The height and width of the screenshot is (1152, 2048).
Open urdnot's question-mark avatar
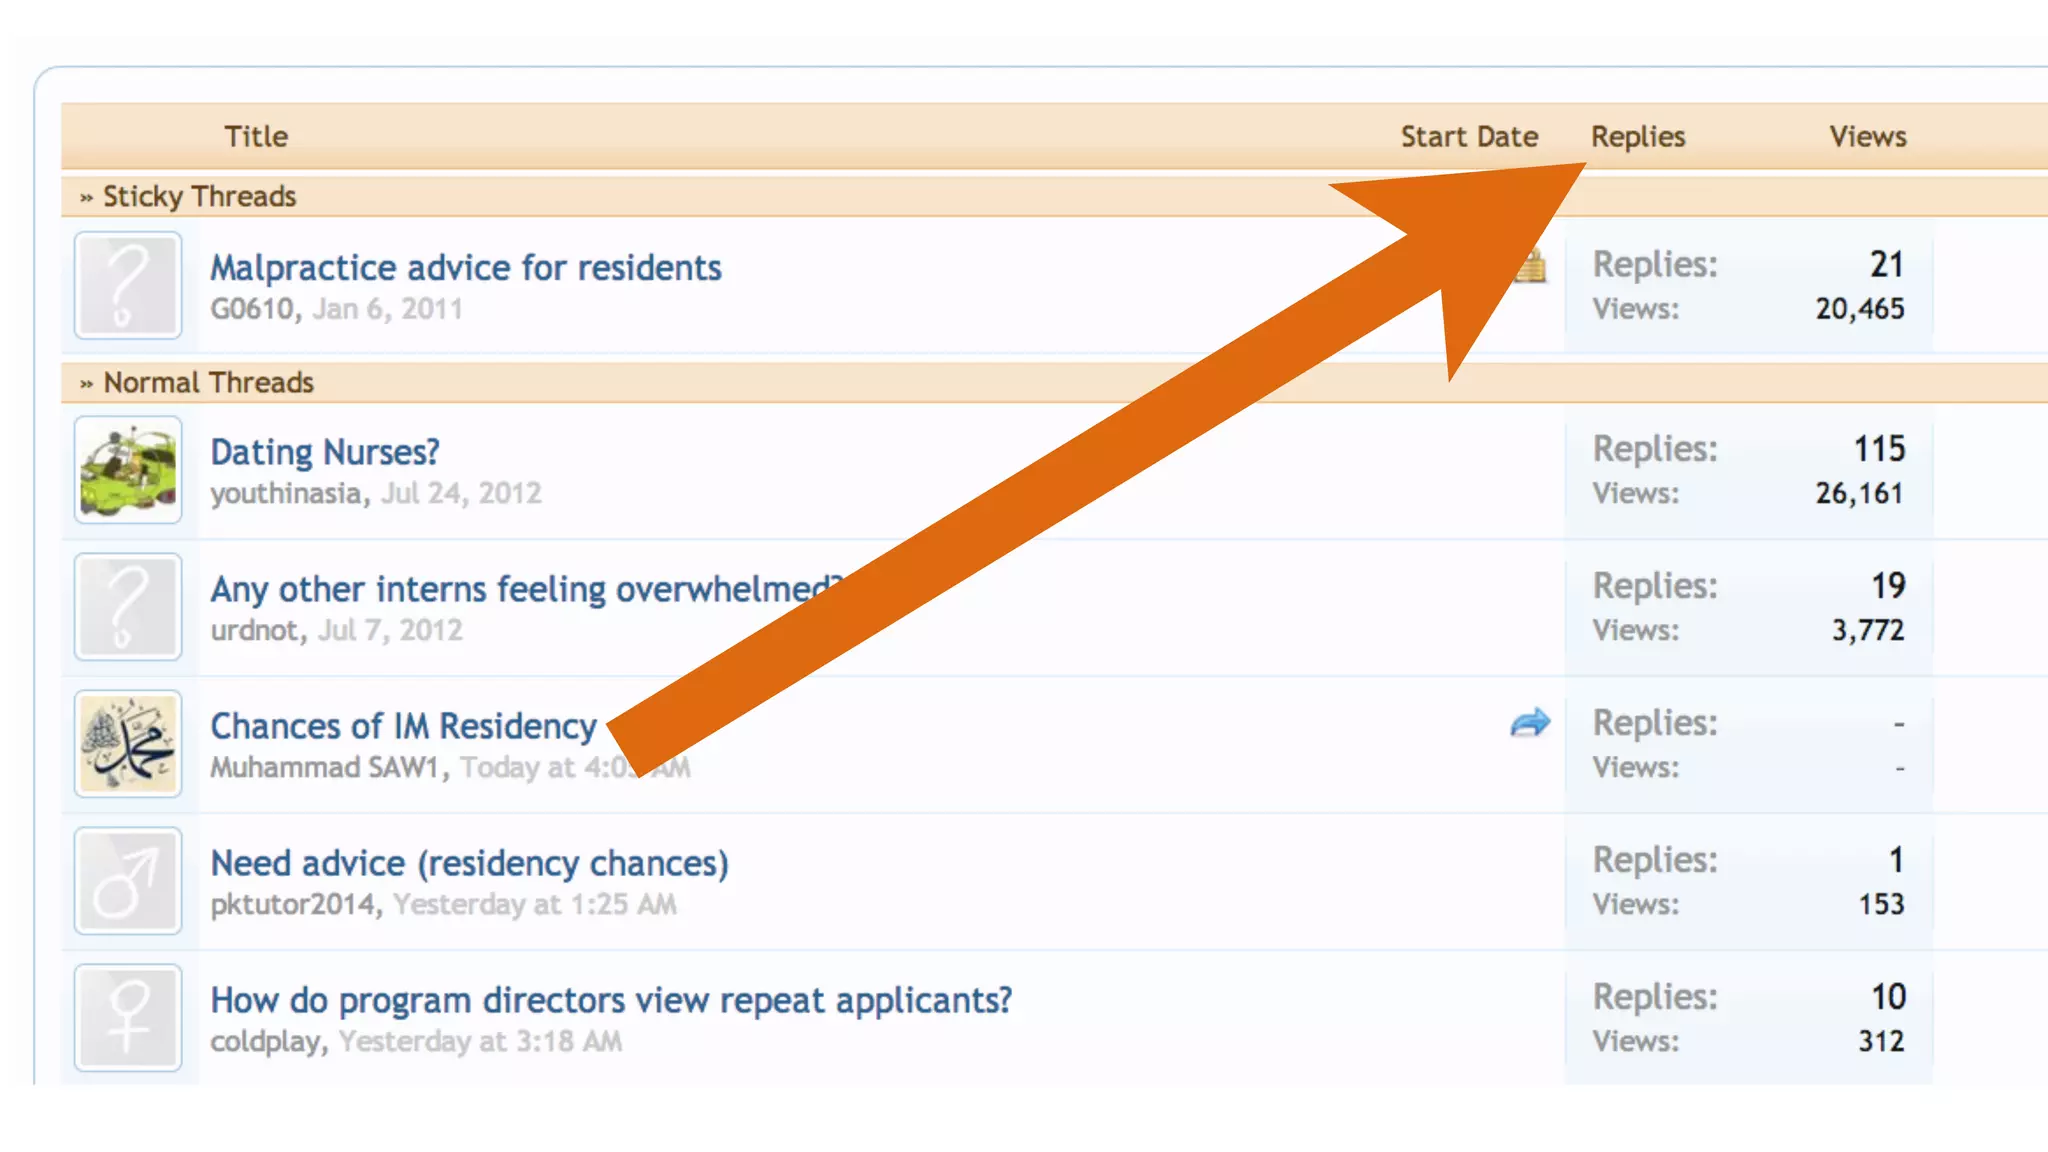pyautogui.click(x=128, y=607)
